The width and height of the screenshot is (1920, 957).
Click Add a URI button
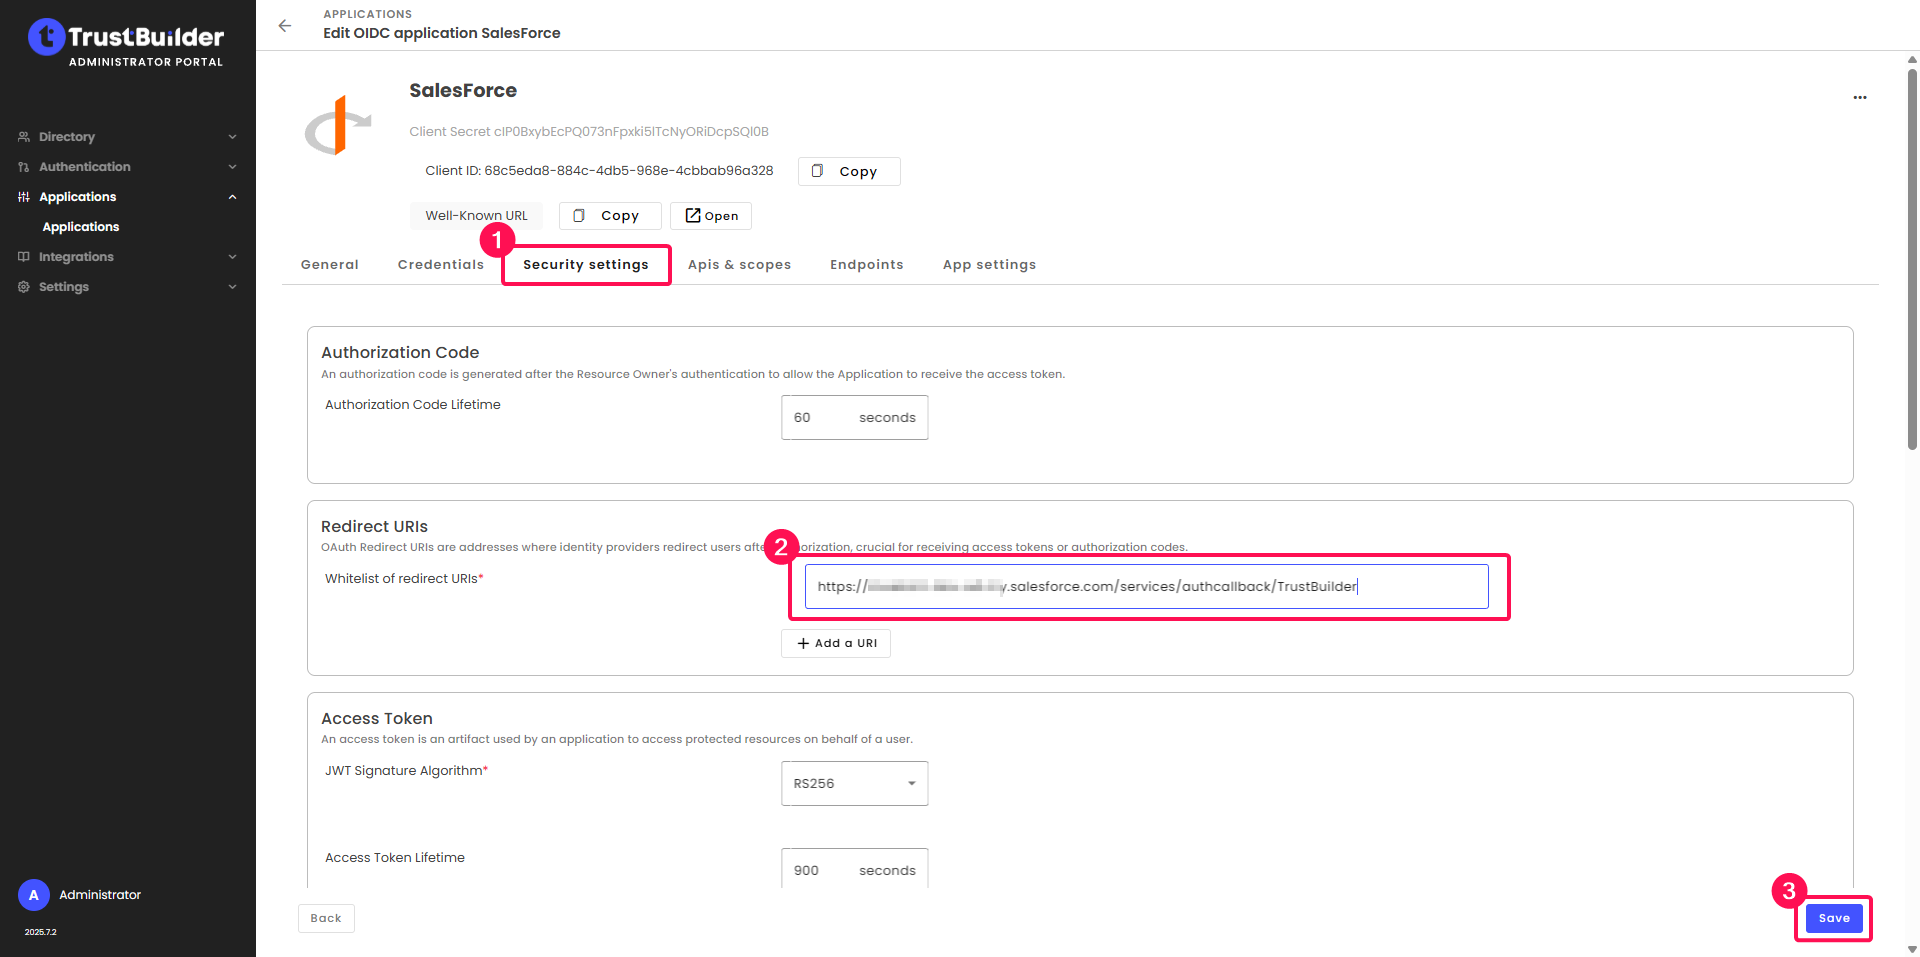click(x=836, y=643)
